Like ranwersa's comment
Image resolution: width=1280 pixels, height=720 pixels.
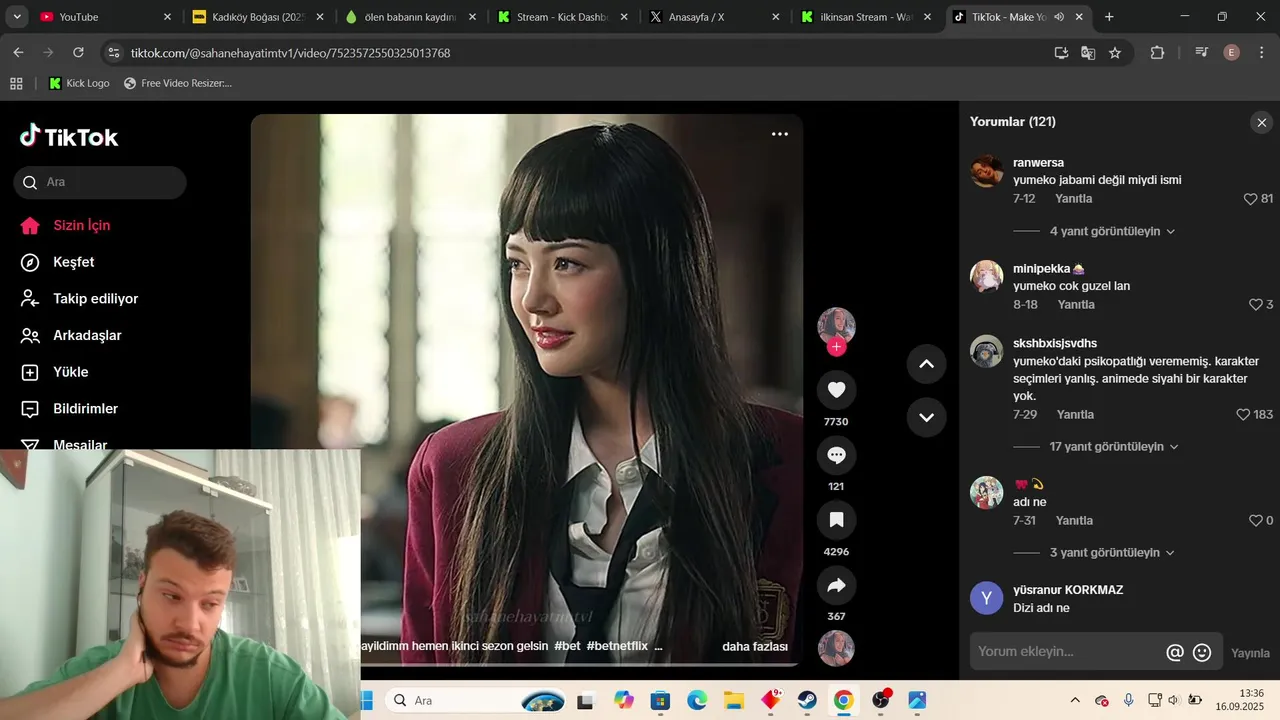pyautogui.click(x=1250, y=199)
